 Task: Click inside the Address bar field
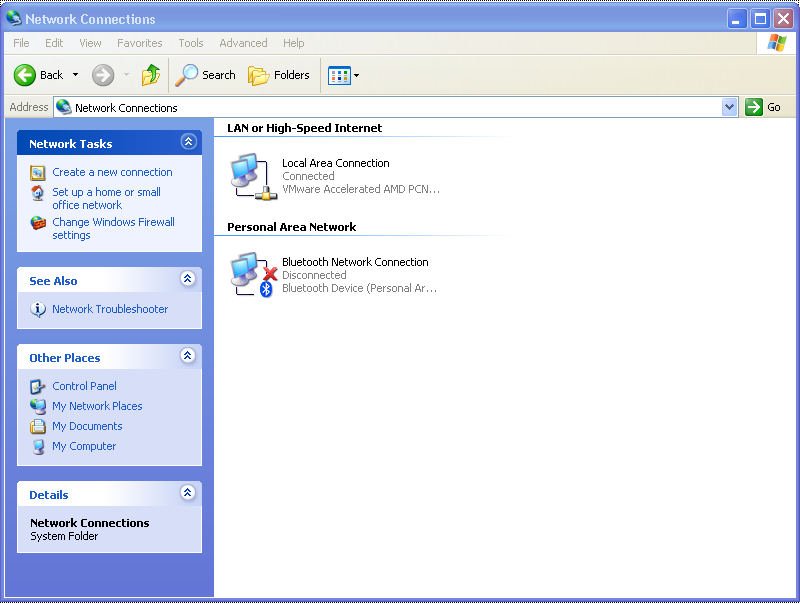click(x=400, y=107)
